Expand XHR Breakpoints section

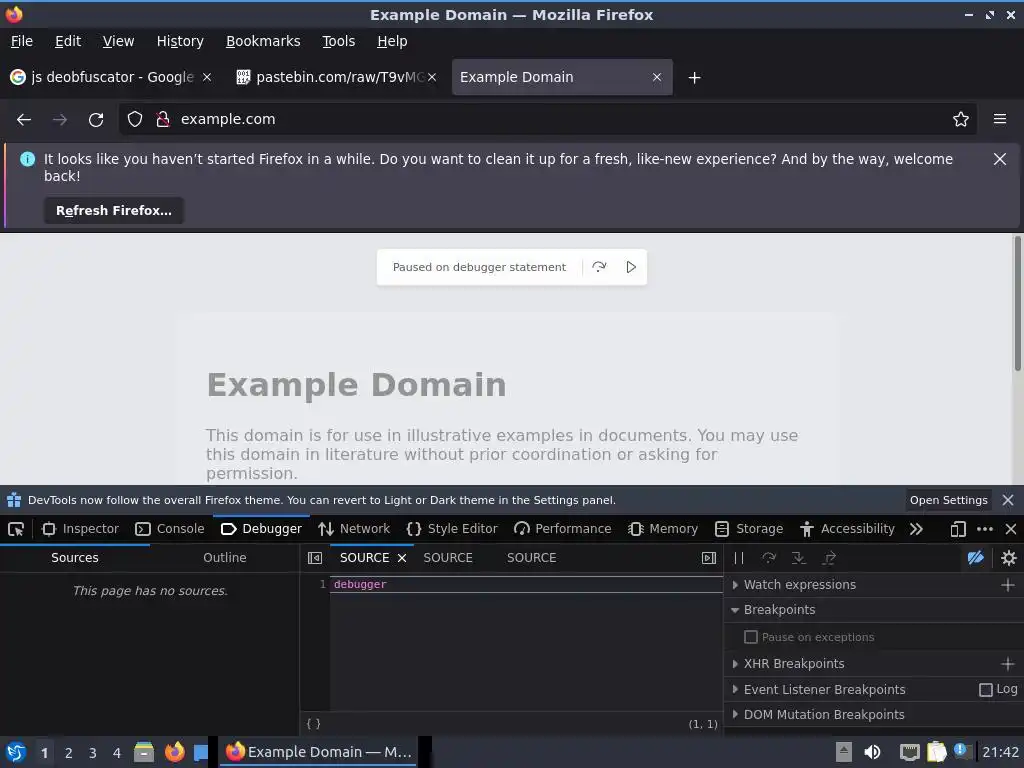[x=735, y=664]
